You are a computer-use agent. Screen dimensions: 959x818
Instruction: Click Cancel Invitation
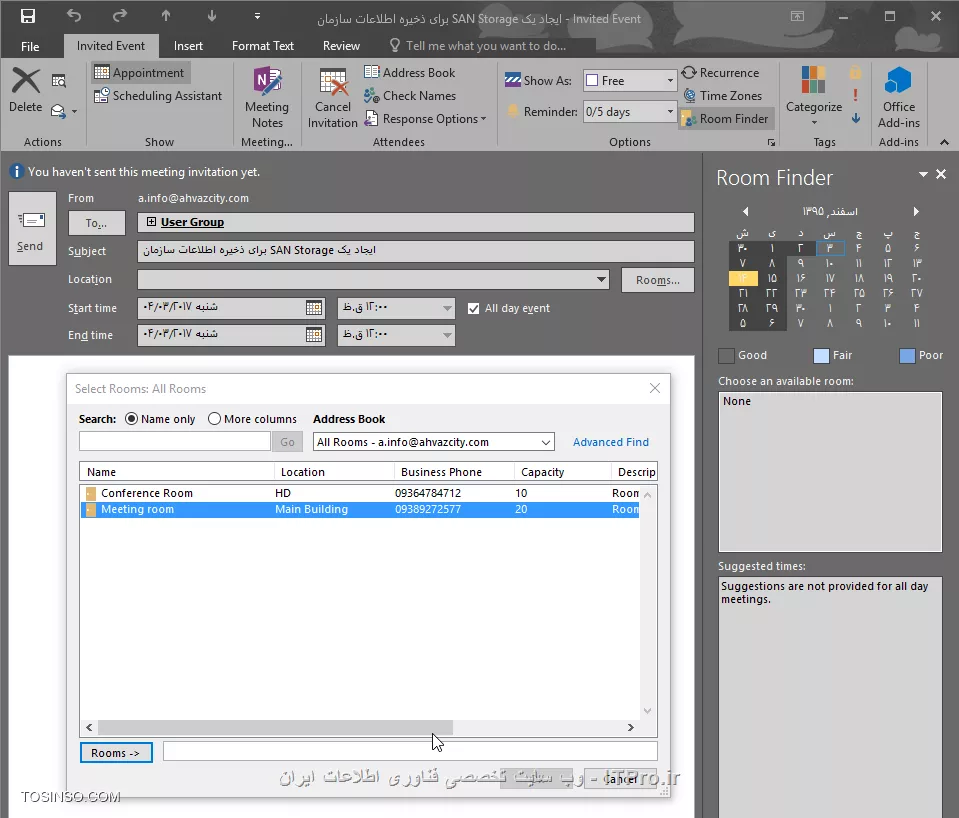click(332, 98)
